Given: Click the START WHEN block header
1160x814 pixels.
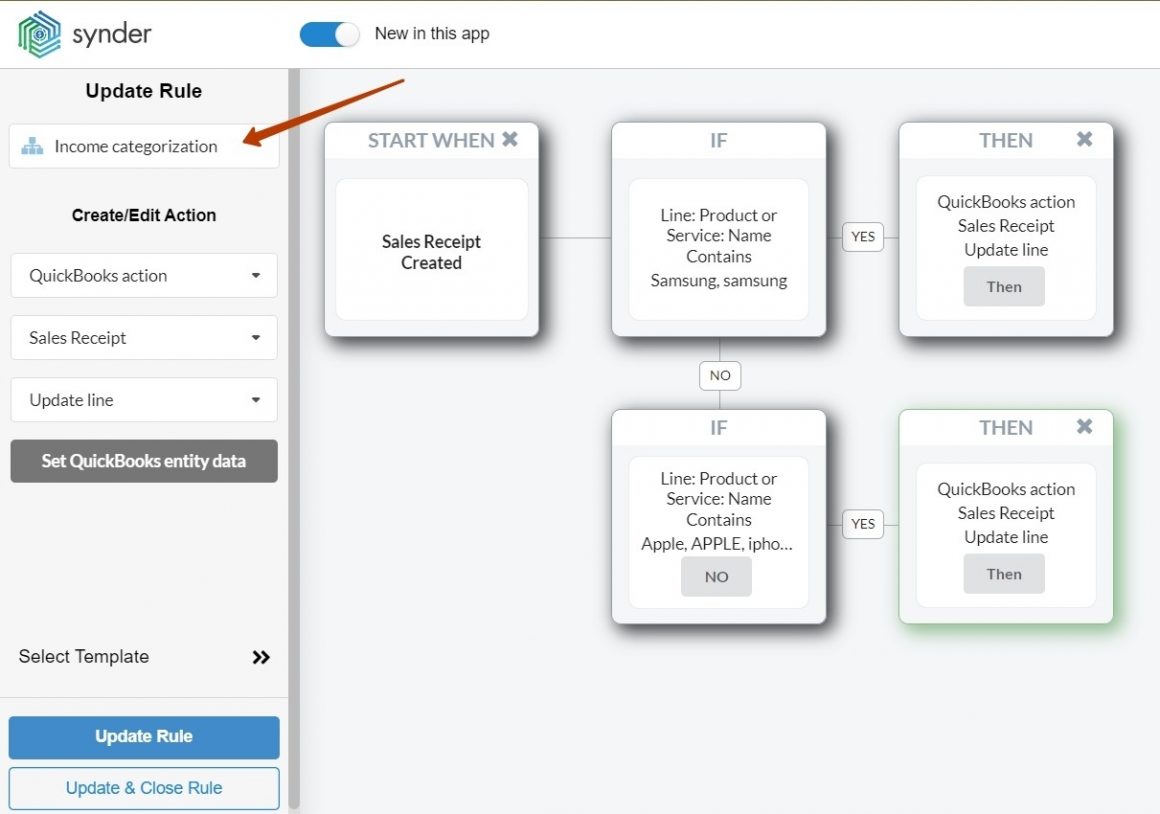Looking at the screenshot, I should tap(431, 141).
